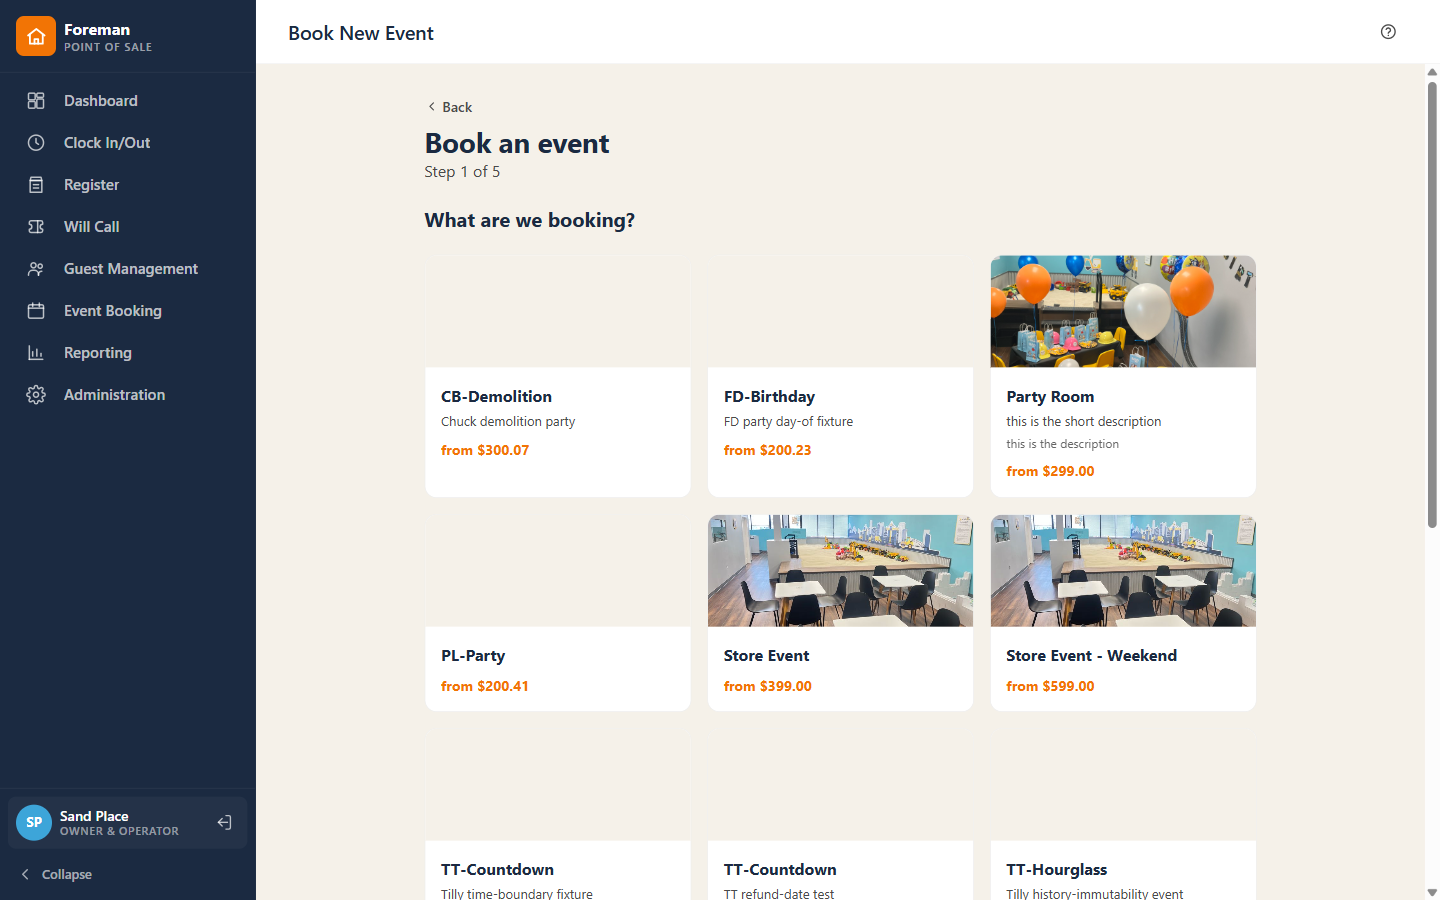Click the price 'from $299.00'
Image resolution: width=1440 pixels, height=900 pixels.
click(1050, 471)
